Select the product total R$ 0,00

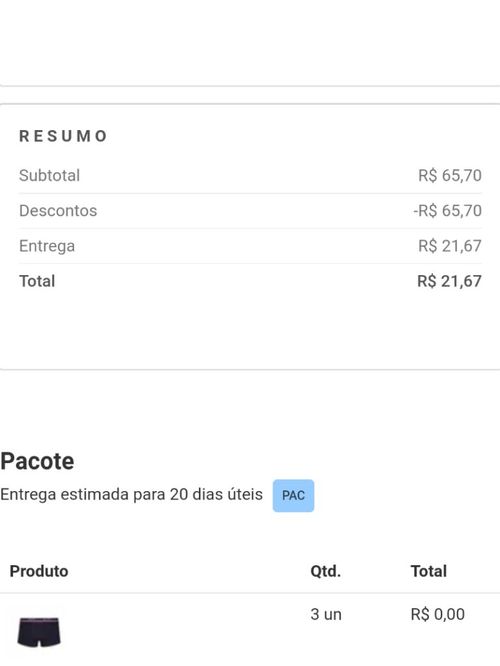click(438, 614)
